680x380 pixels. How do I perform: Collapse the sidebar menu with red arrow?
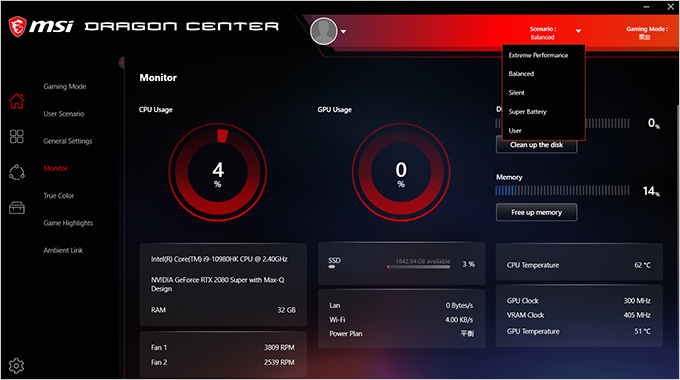click(122, 63)
